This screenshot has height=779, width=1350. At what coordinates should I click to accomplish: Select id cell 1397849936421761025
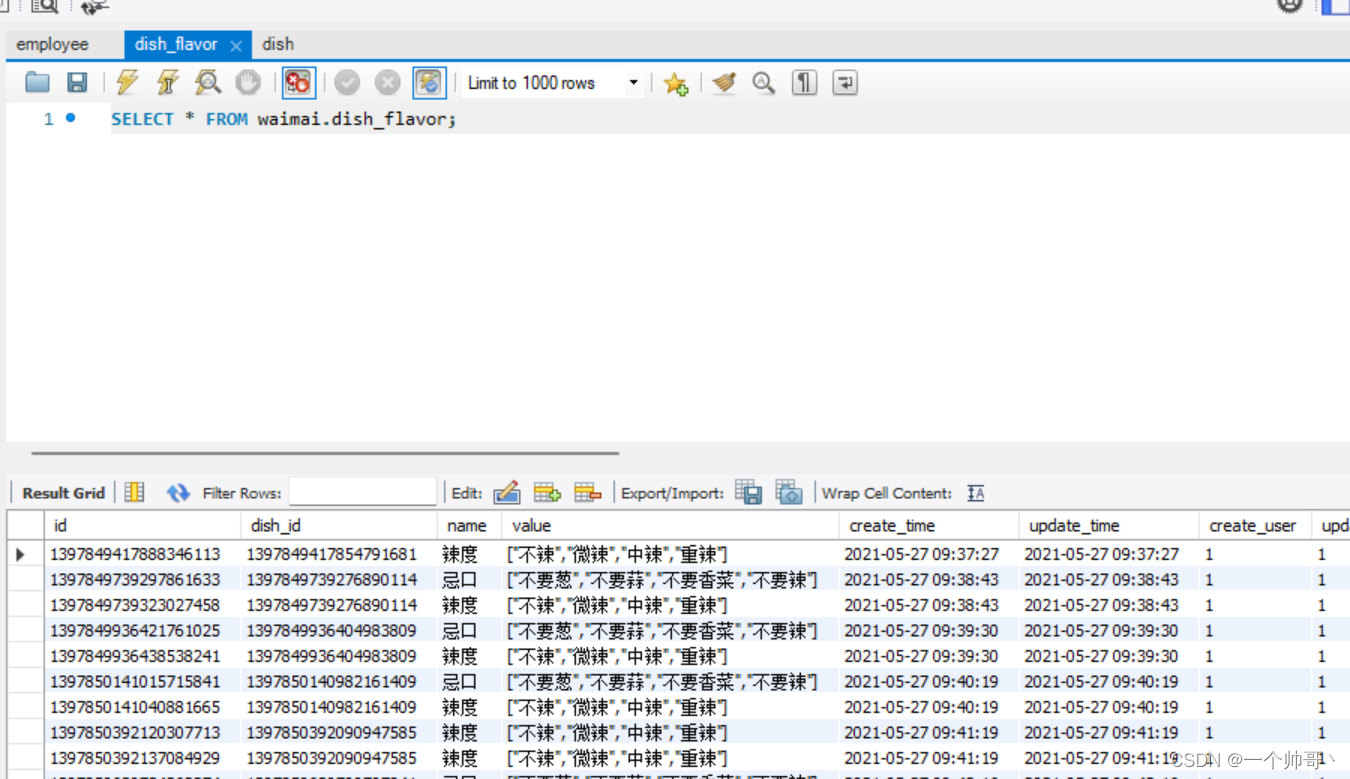coord(144,631)
